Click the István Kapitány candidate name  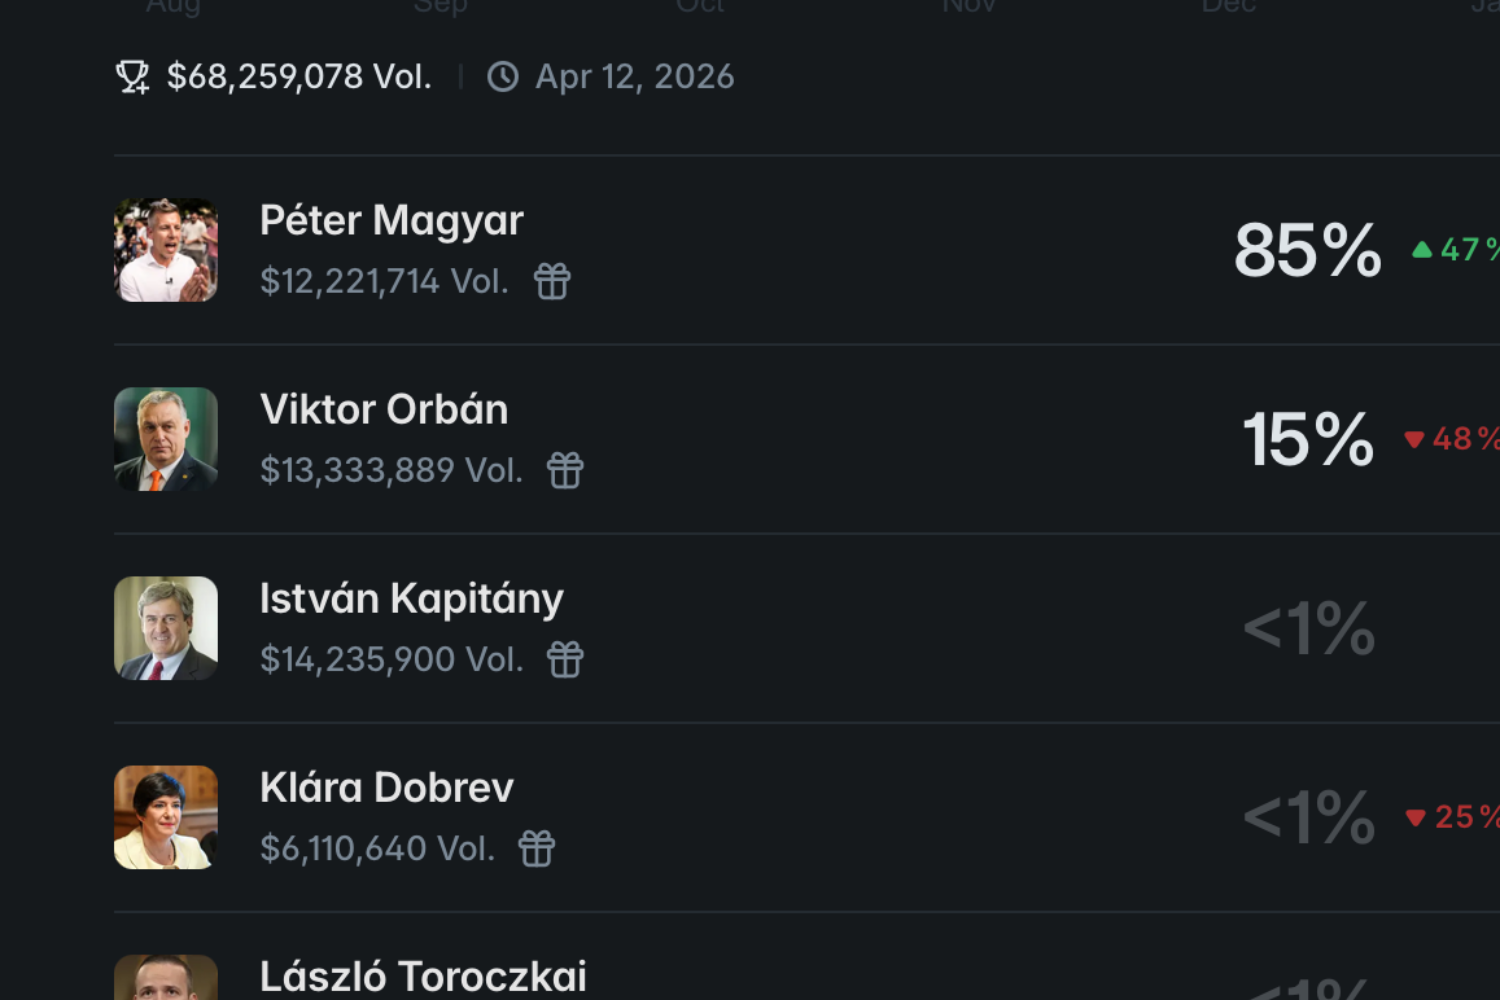[x=411, y=599]
